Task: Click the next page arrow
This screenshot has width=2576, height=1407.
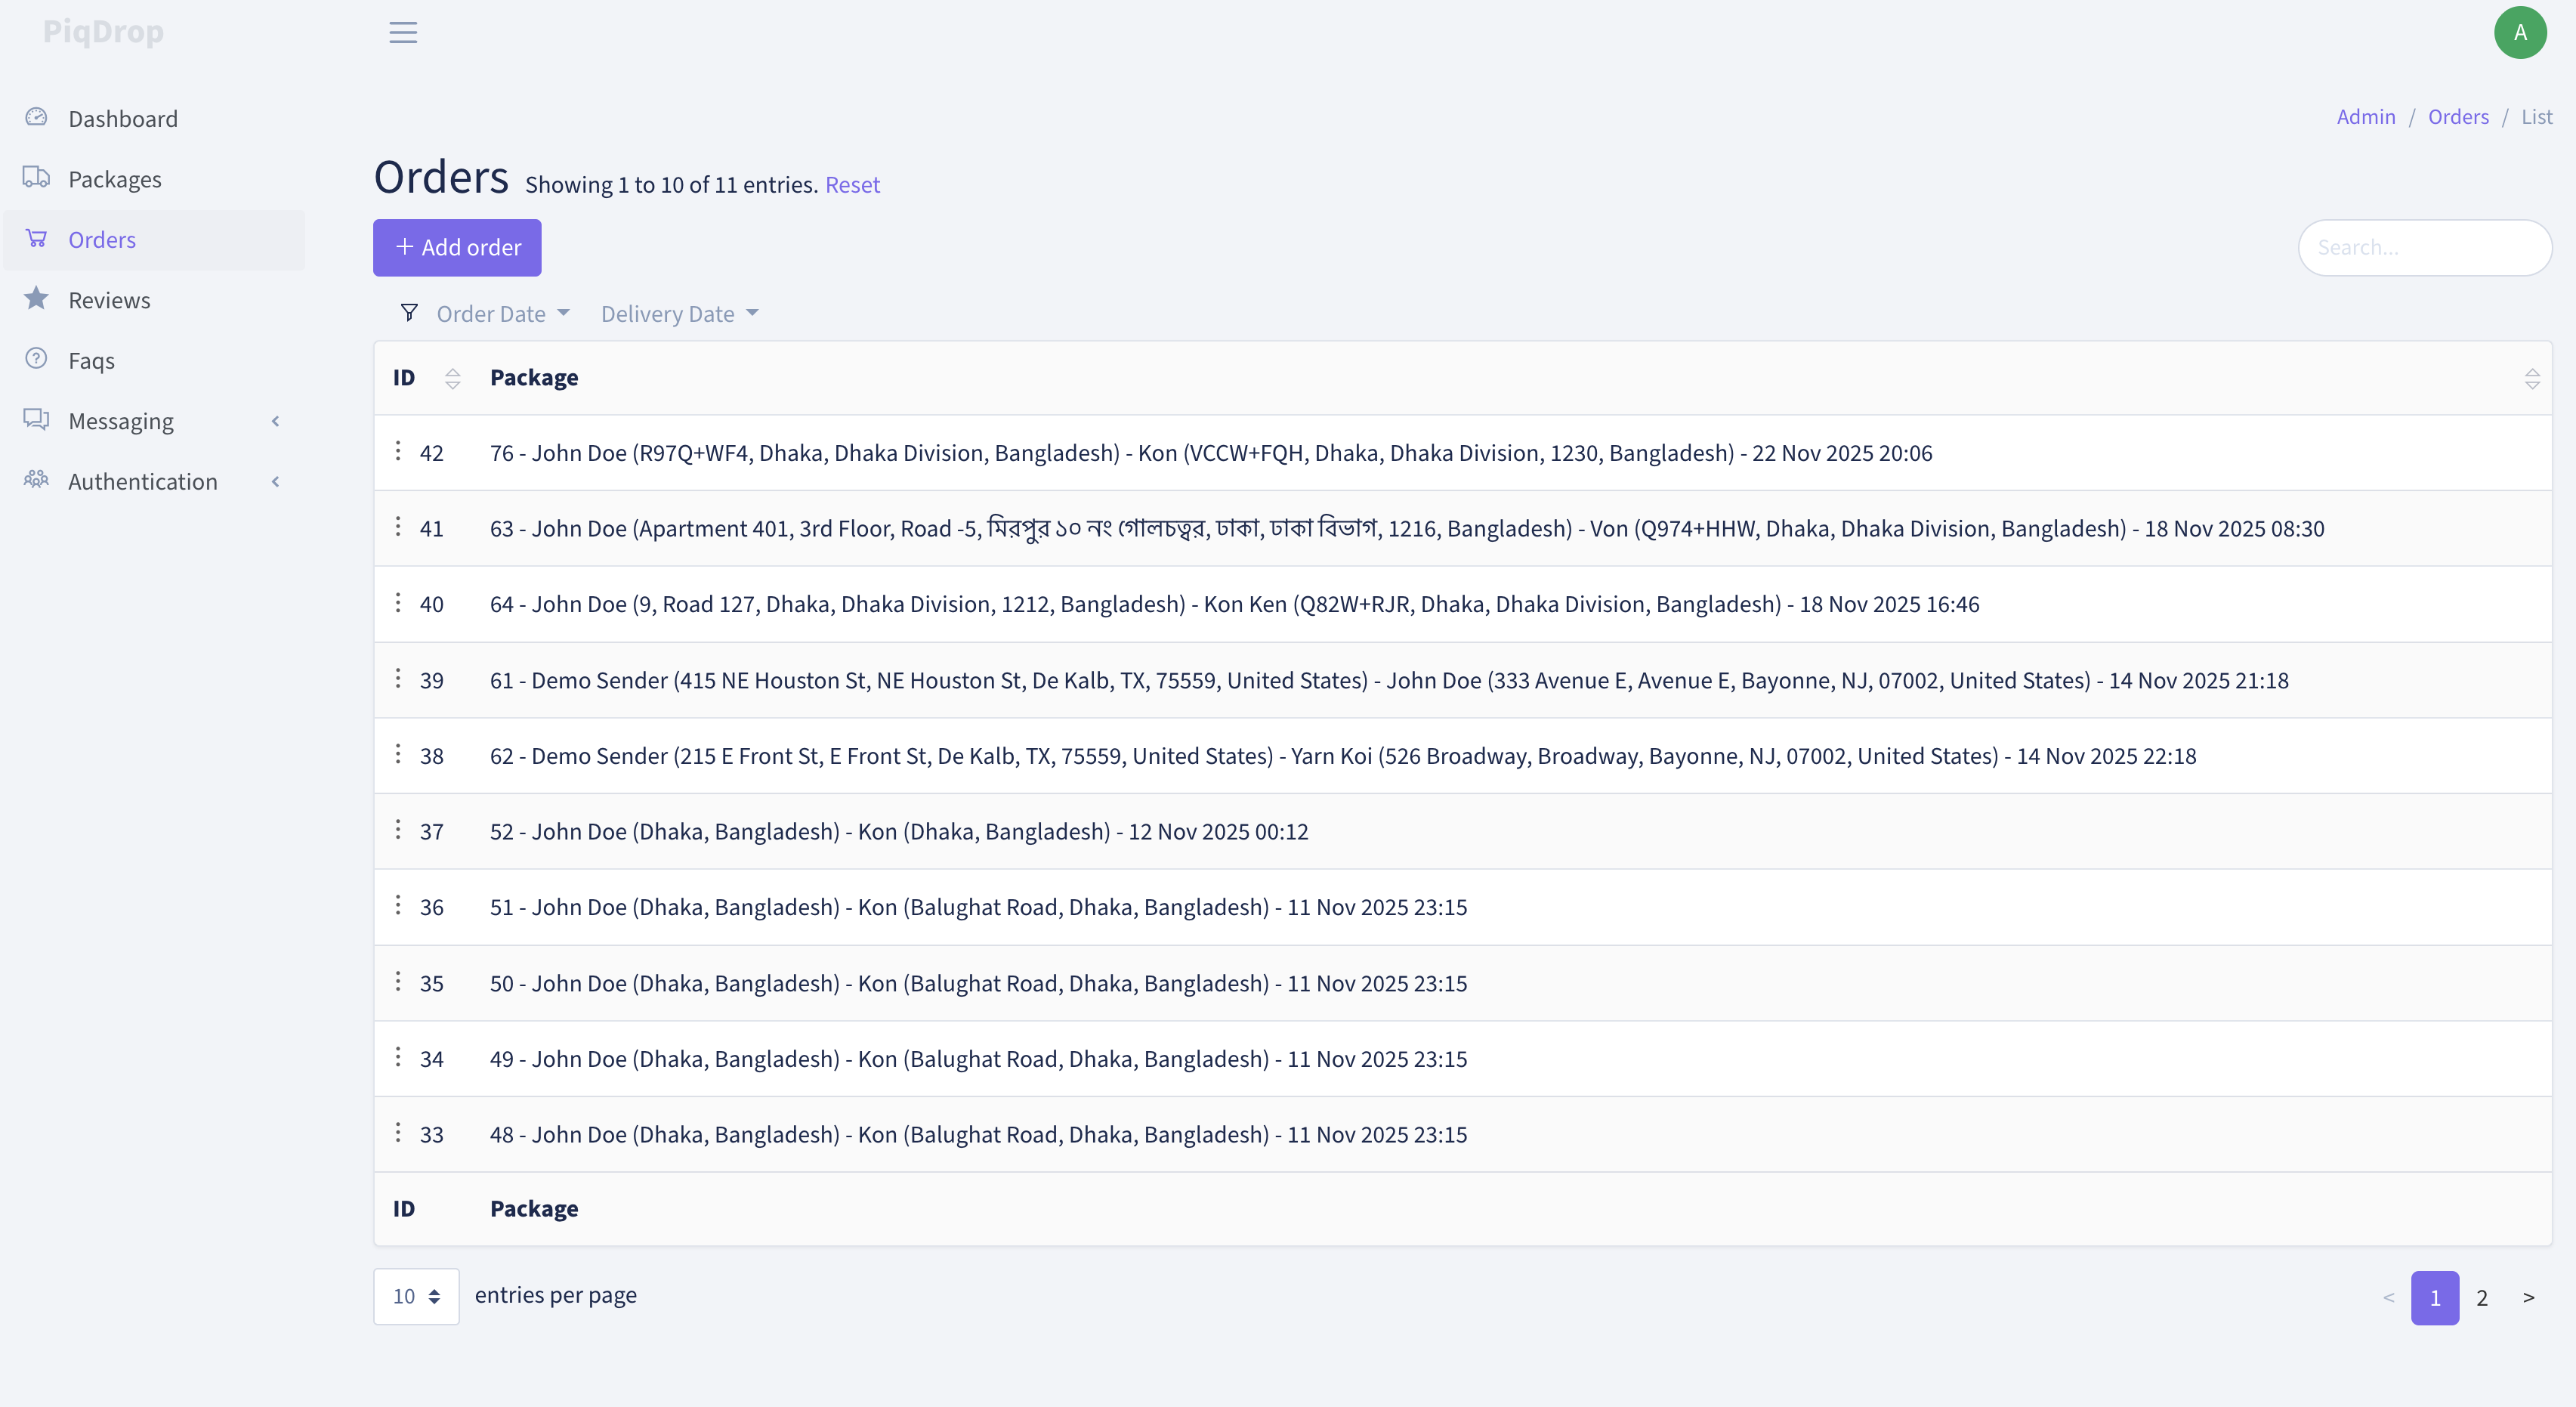Action: tap(2528, 1297)
